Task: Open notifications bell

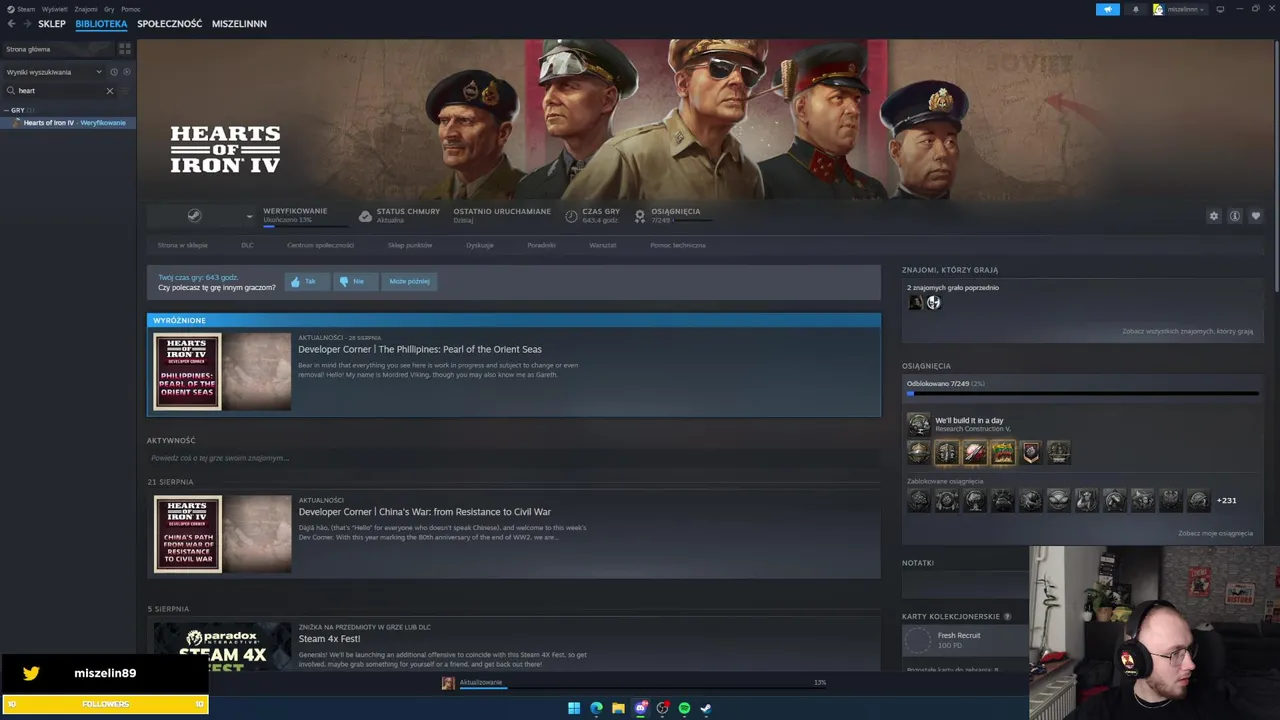Action: [1135, 9]
